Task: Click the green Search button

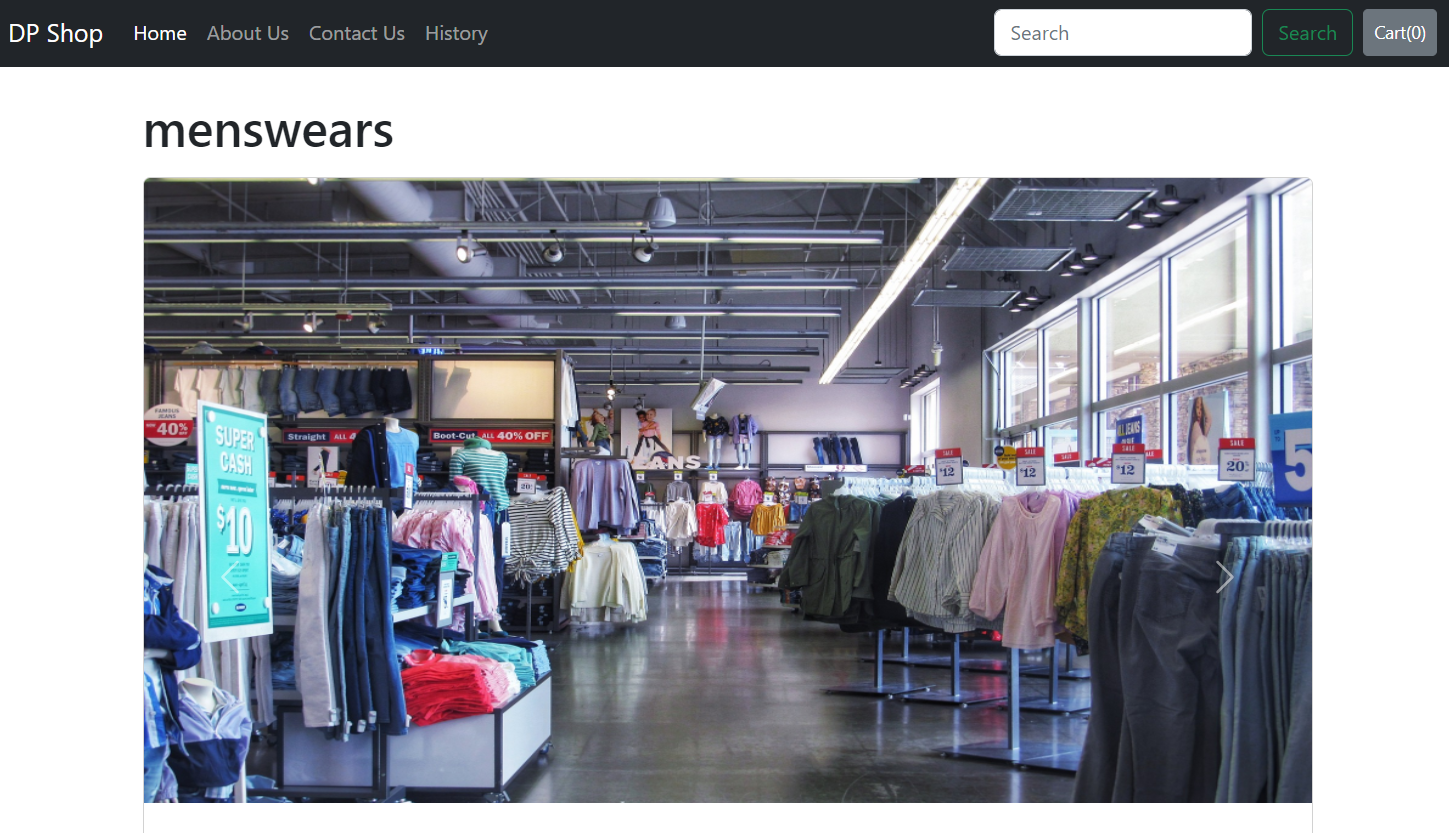Action: tap(1307, 33)
